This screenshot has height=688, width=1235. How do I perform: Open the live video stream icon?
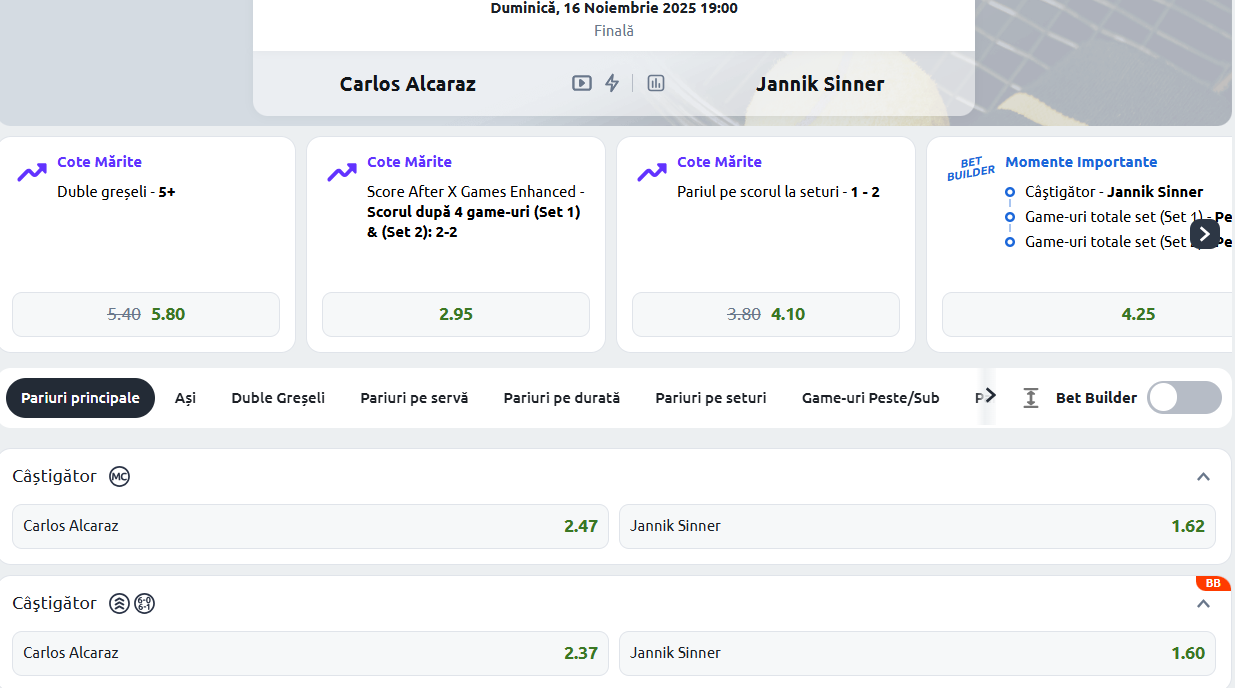581,83
